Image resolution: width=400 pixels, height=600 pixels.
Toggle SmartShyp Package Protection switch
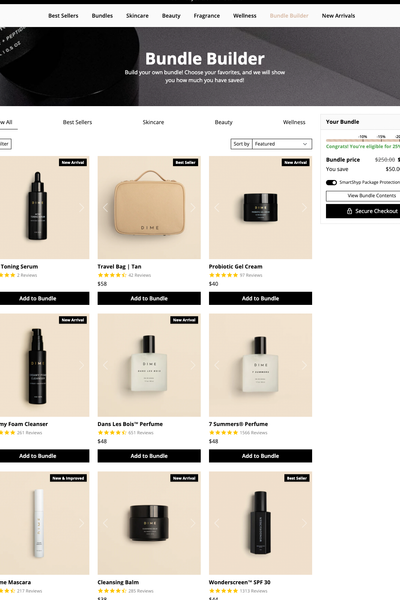(331, 183)
